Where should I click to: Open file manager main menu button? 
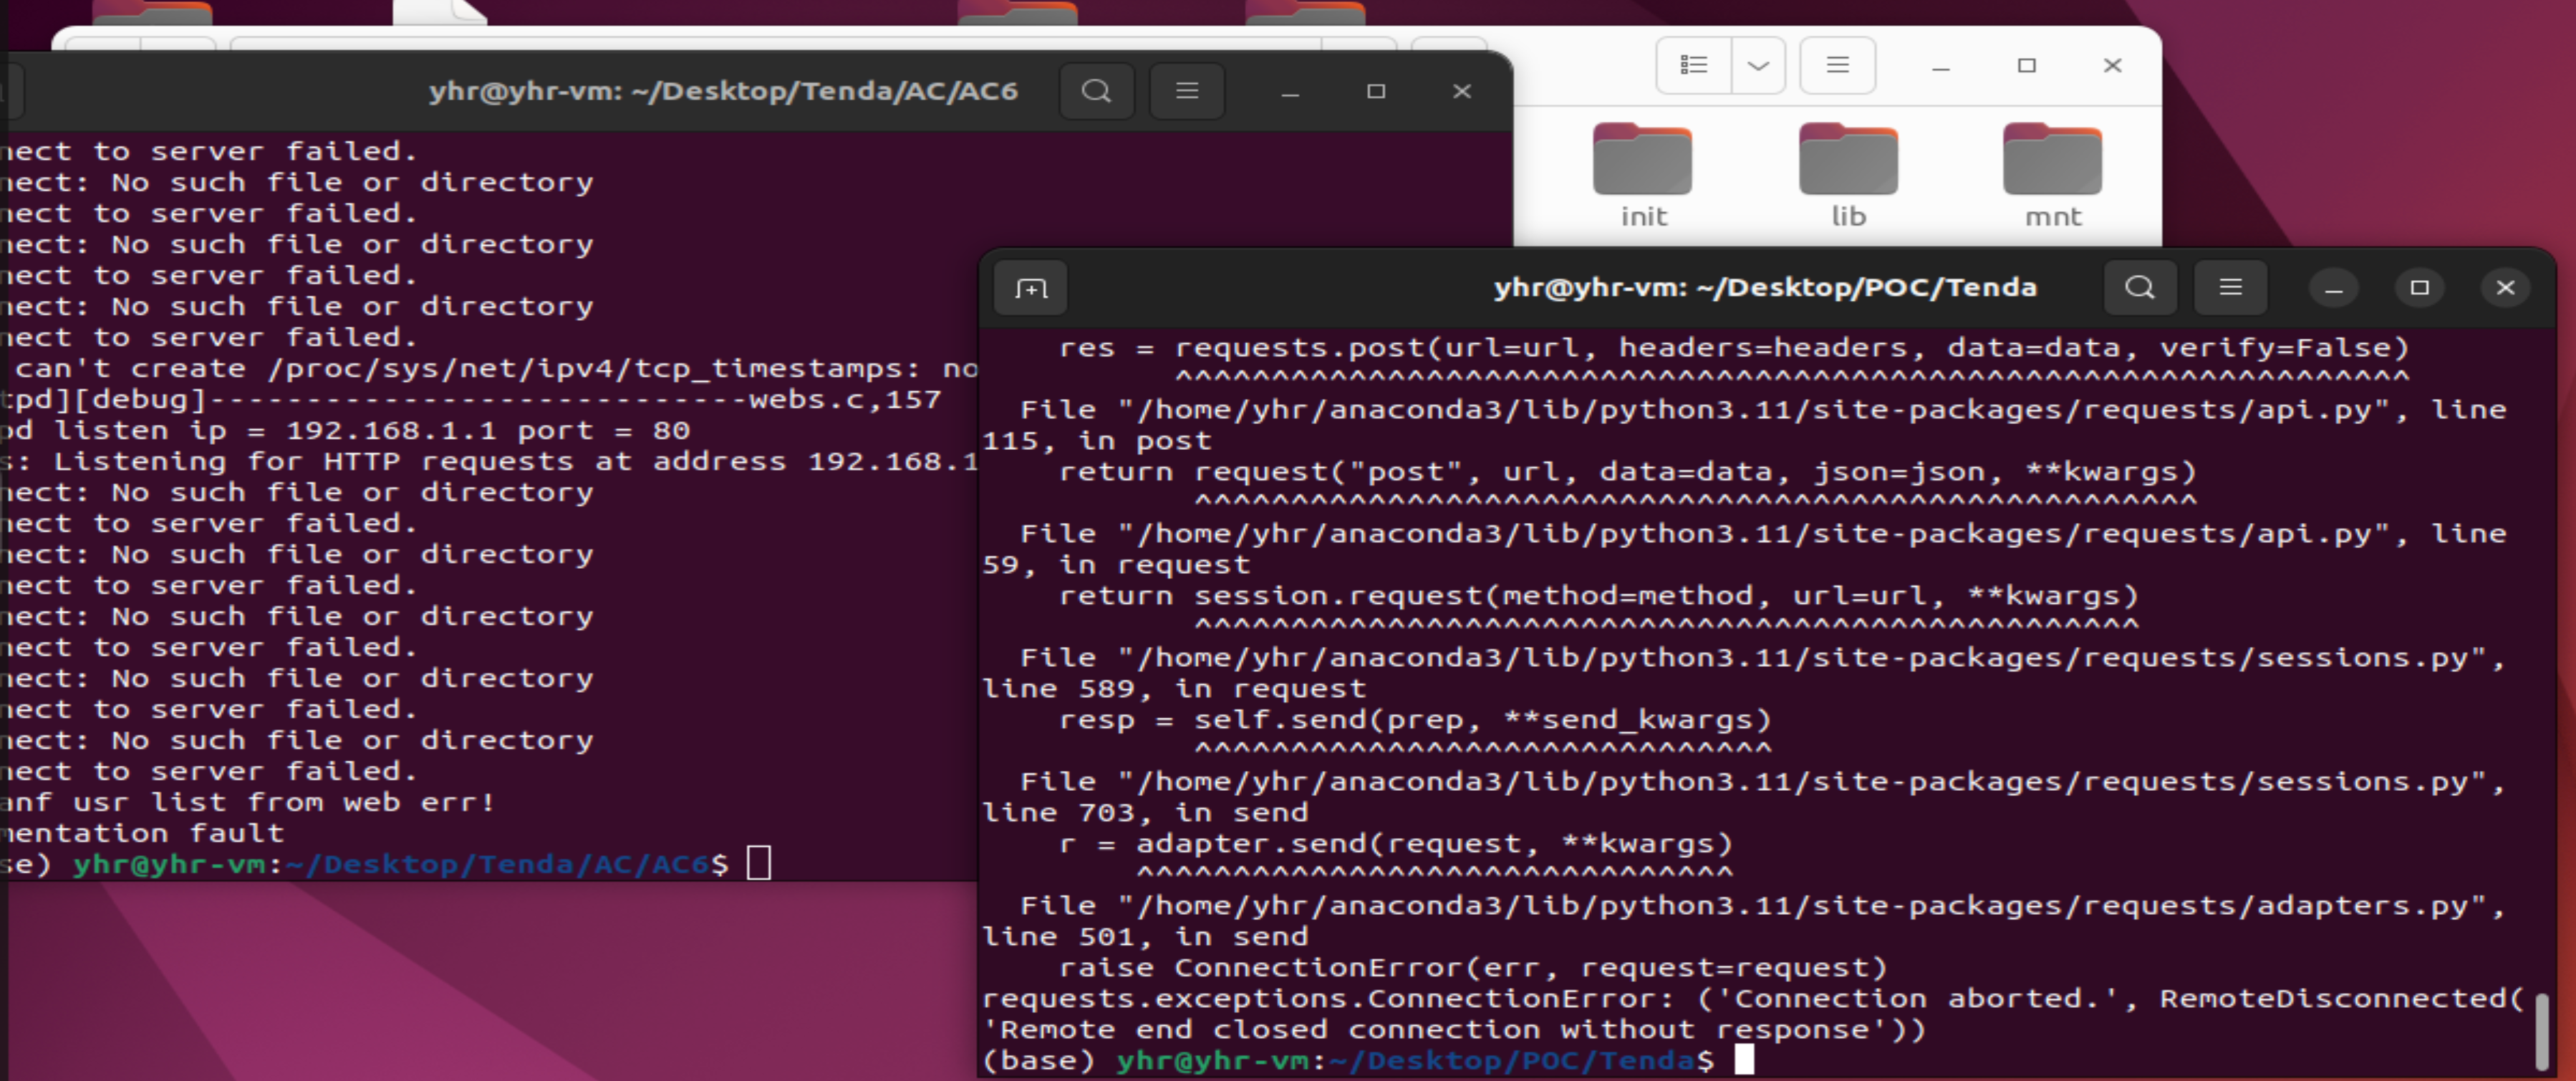tap(1837, 65)
